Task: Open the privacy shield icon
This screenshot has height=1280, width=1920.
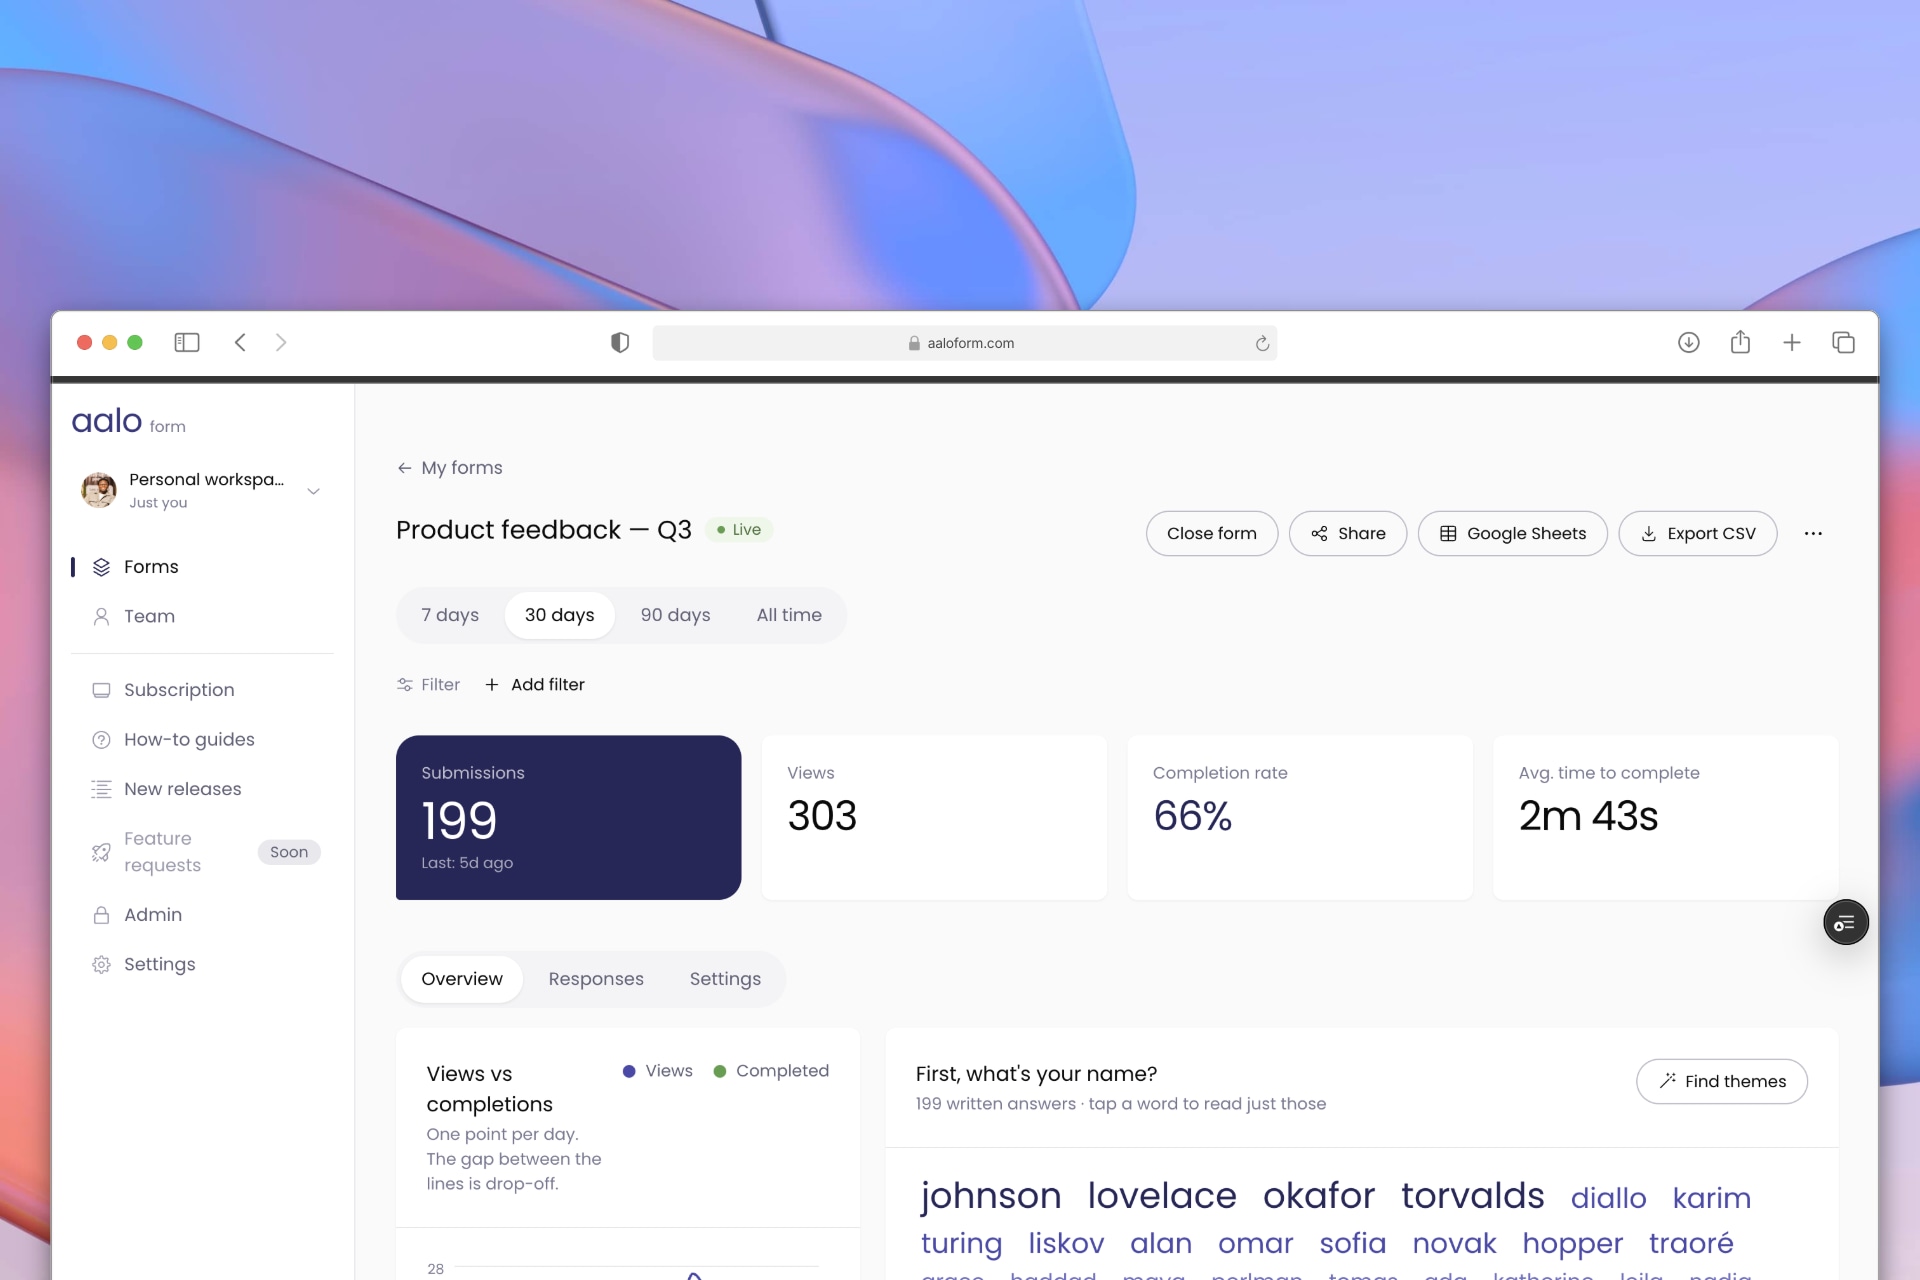Action: (620, 343)
